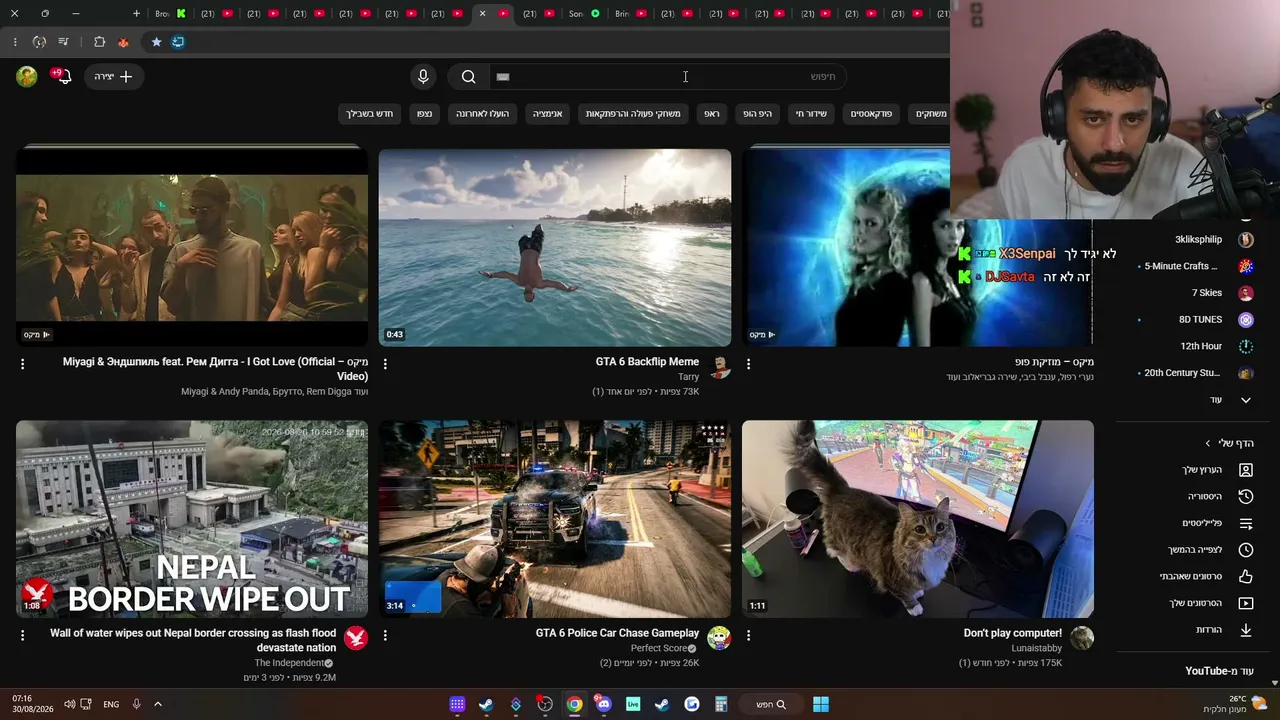Screen dimensions: 1280x720
Task: Open the Perfect Score channel avatar
Action: (719, 638)
